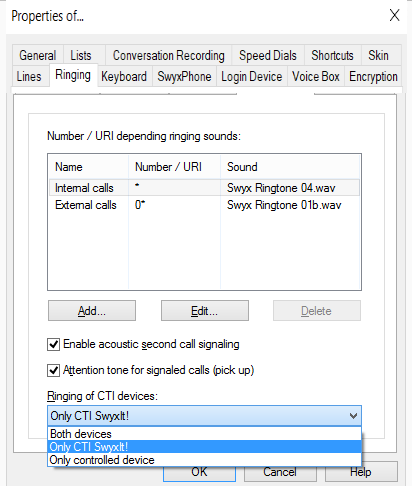Select the External calls ringtone row
The width and height of the screenshot is (412, 486).
pos(204,205)
